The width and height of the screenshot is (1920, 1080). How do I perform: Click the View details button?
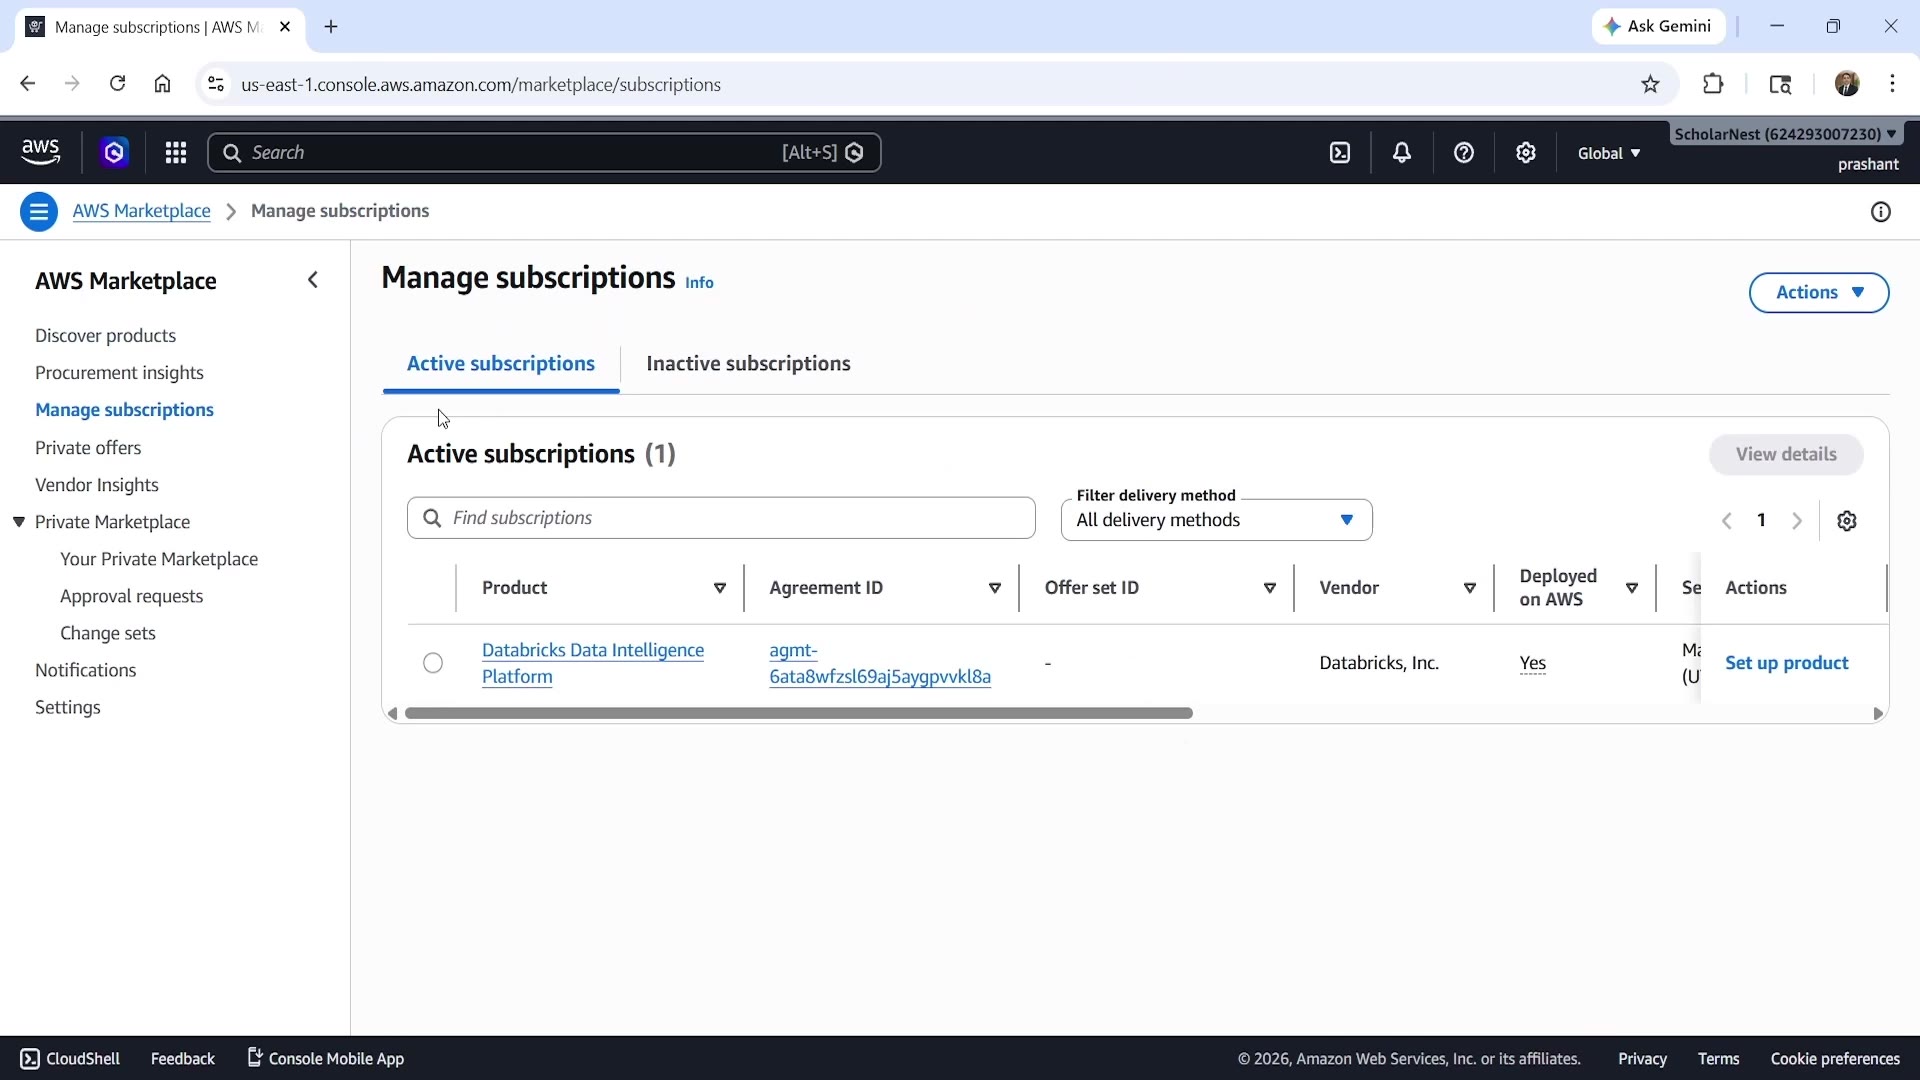click(1786, 454)
